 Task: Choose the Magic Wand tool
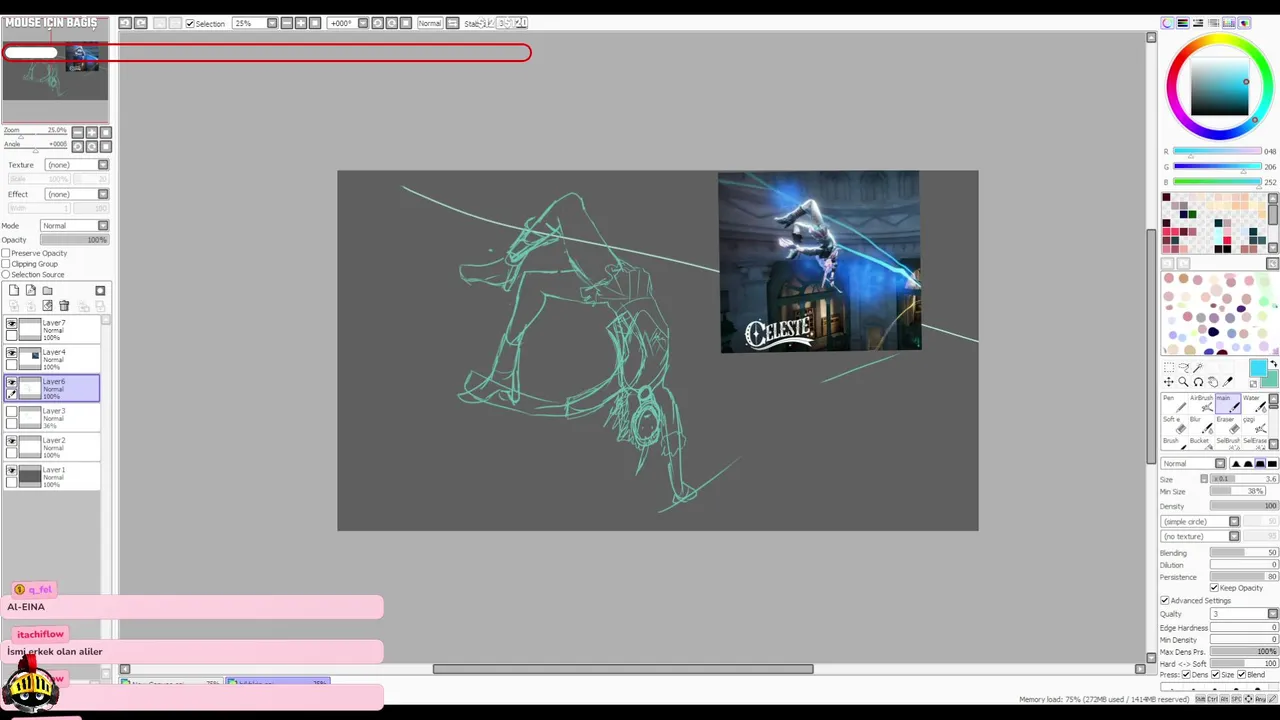click(1198, 368)
